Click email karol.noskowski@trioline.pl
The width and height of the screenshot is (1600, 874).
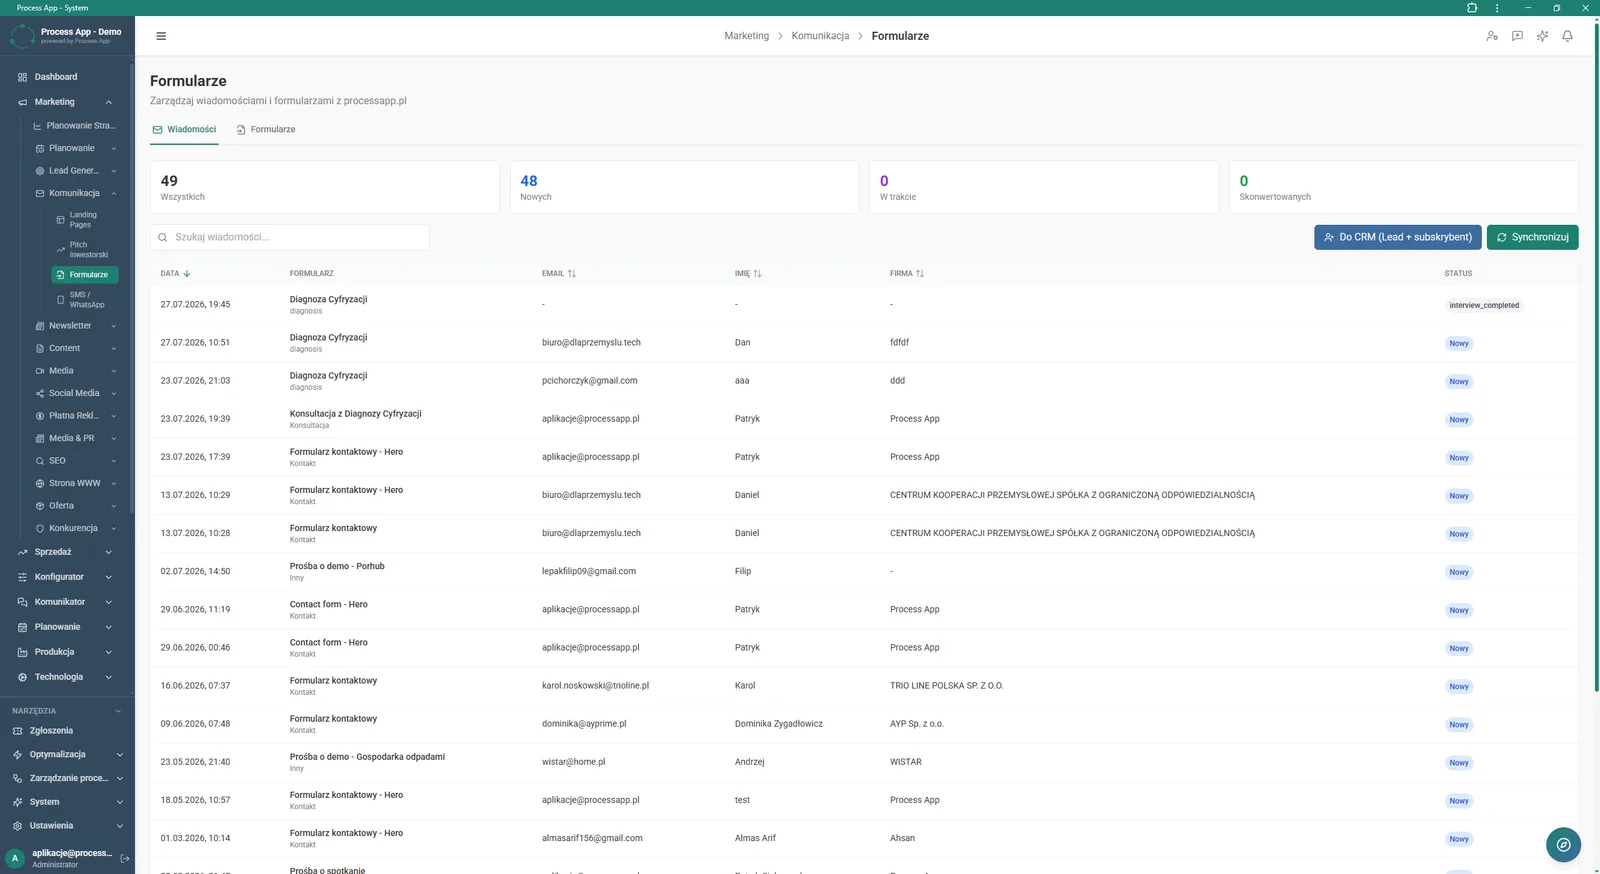click(595, 686)
